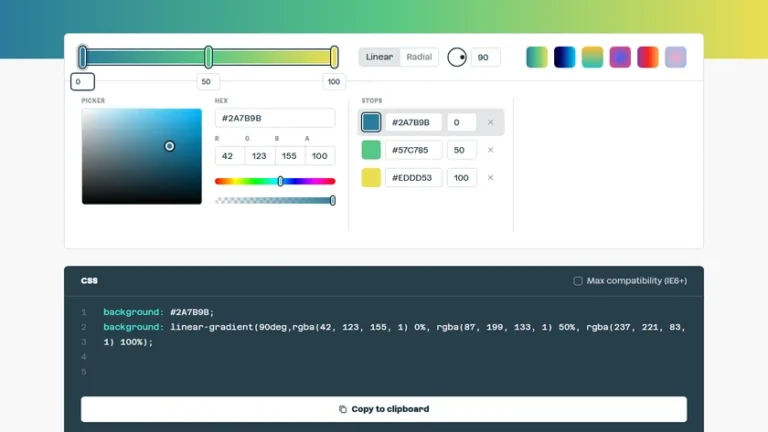Select the green #57C785 stop swatch
Screen dimensions: 768x432
pyautogui.click(x=371, y=150)
